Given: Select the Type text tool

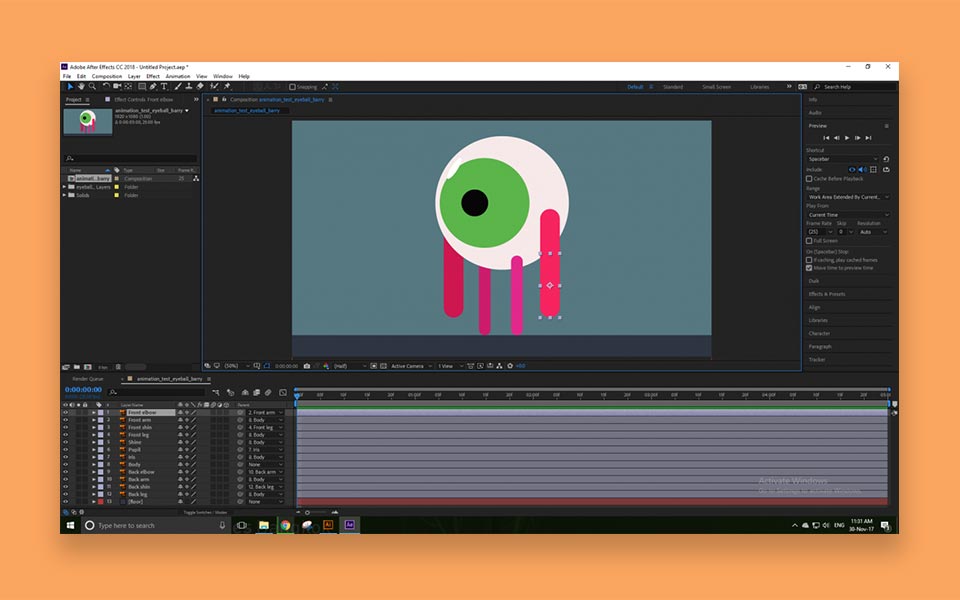Looking at the screenshot, I should tap(163, 87).
